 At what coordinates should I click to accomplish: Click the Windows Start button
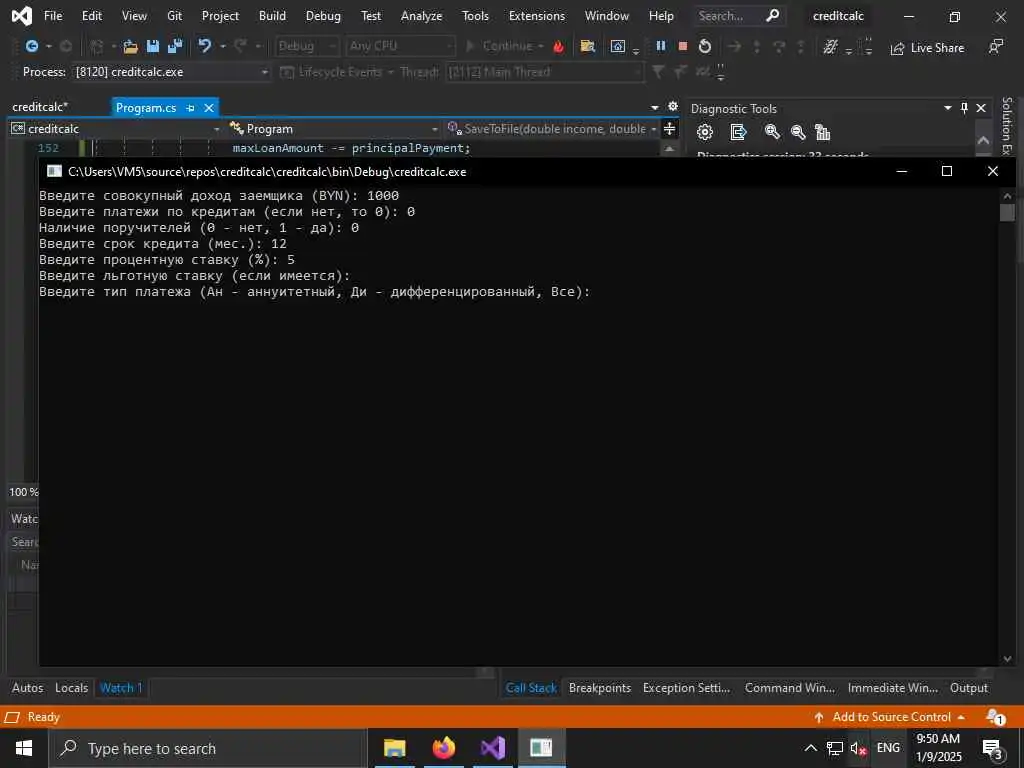[x=24, y=748]
